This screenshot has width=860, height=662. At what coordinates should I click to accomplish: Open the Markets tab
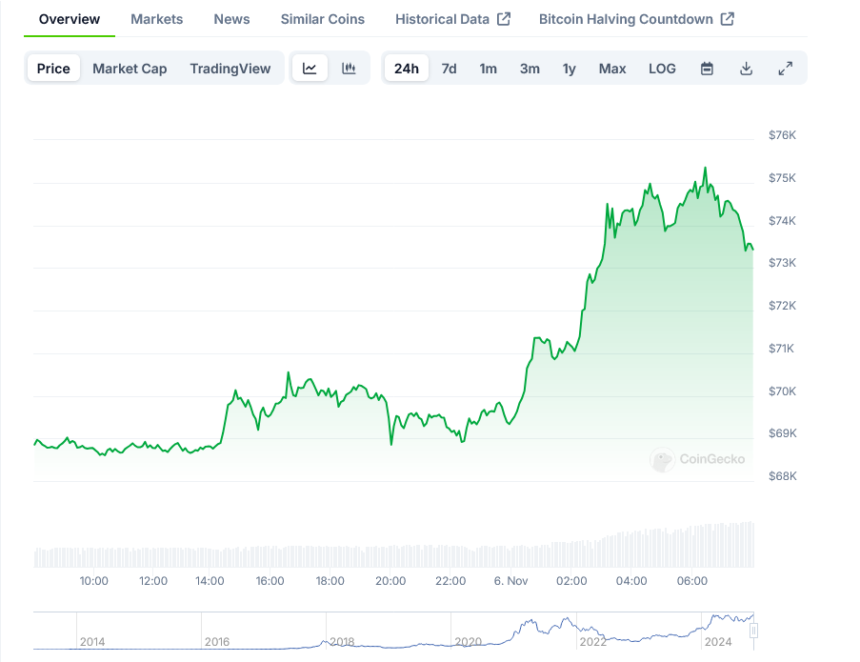pyautogui.click(x=157, y=19)
